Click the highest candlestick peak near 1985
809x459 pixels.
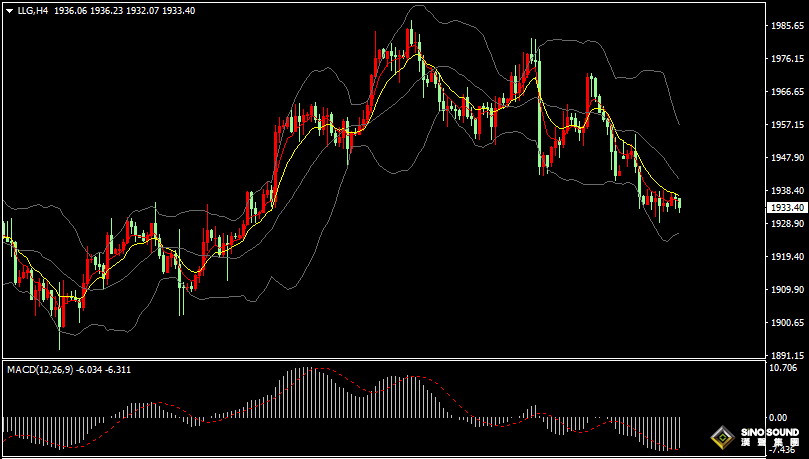410,35
